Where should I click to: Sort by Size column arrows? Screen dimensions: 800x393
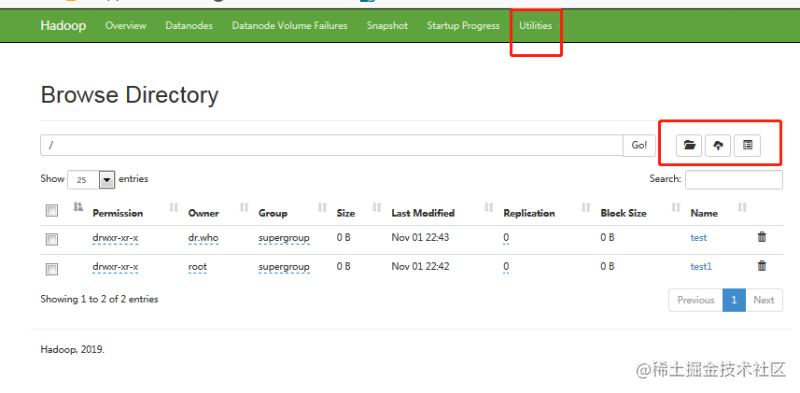[x=377, y=207]
